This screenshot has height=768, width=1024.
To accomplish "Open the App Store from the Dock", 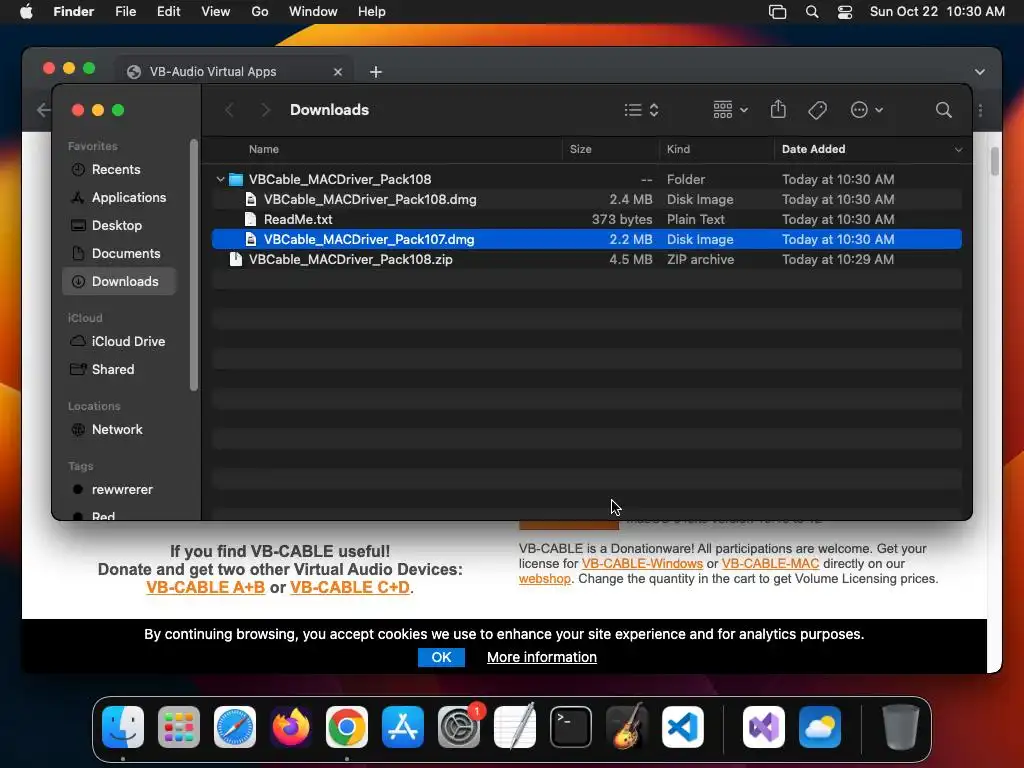I will [x=403, y=727].
